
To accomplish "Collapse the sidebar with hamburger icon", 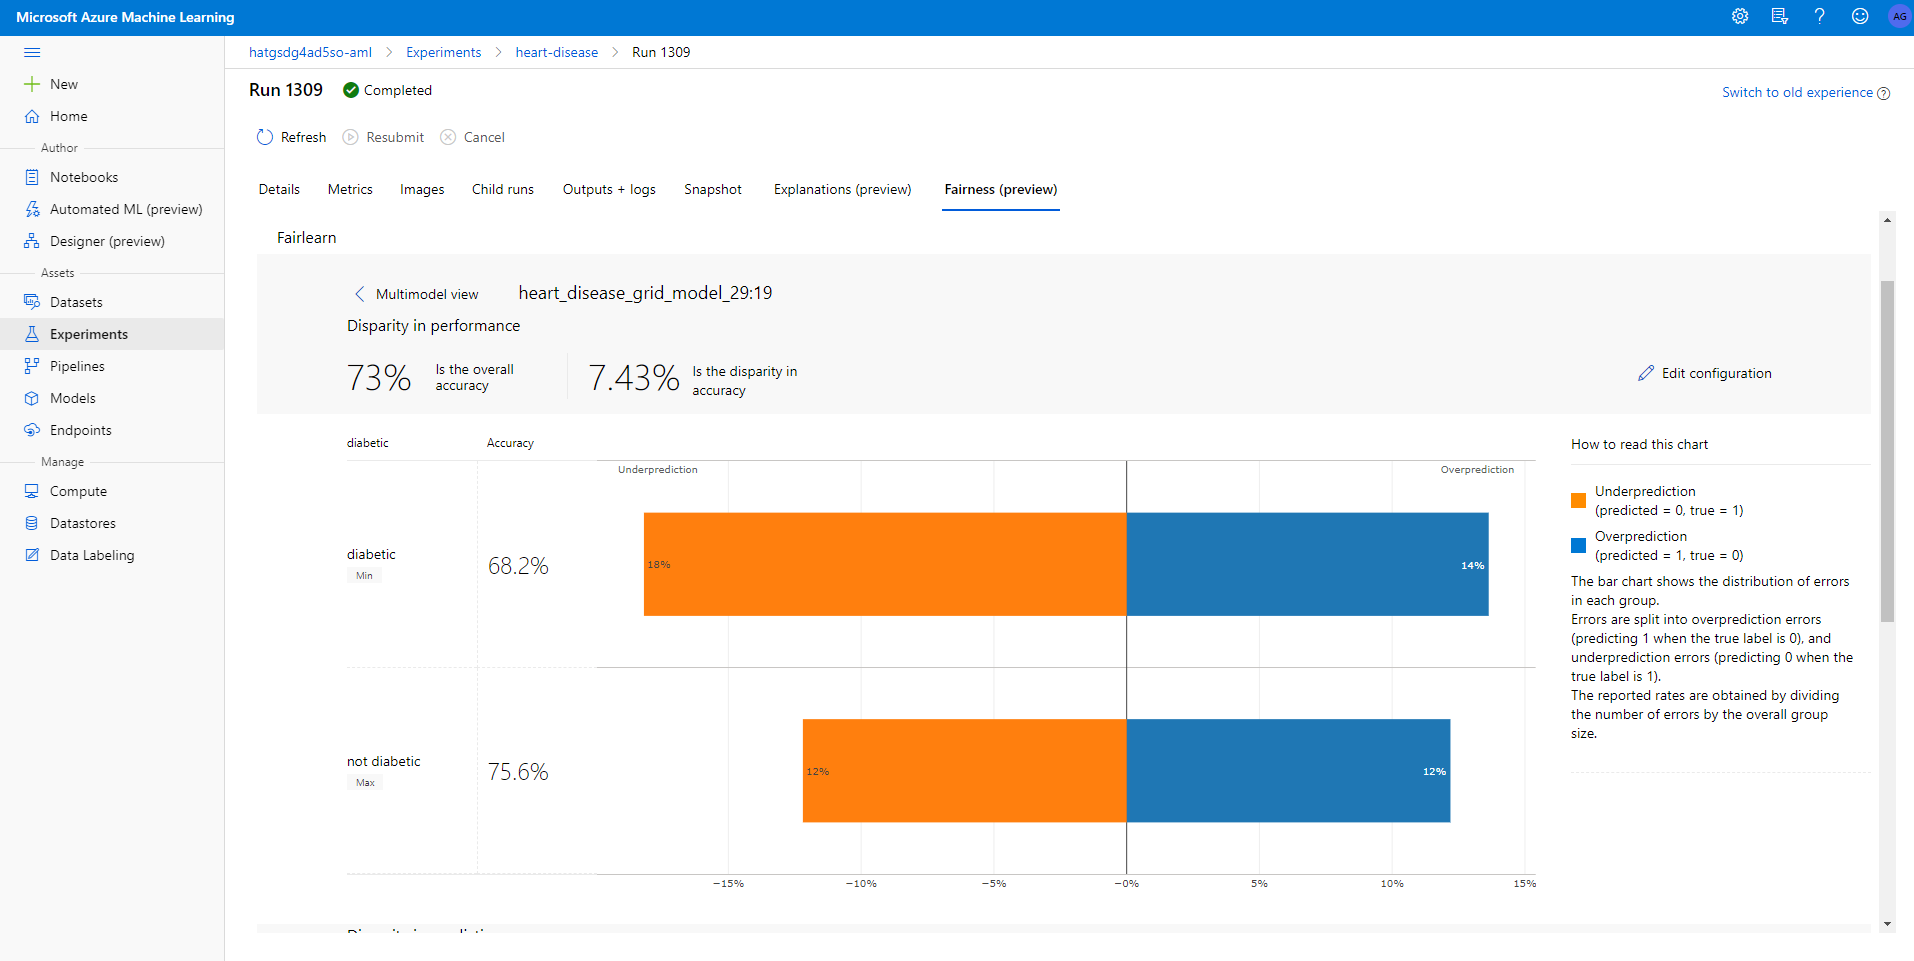I will tap(32, 52).
